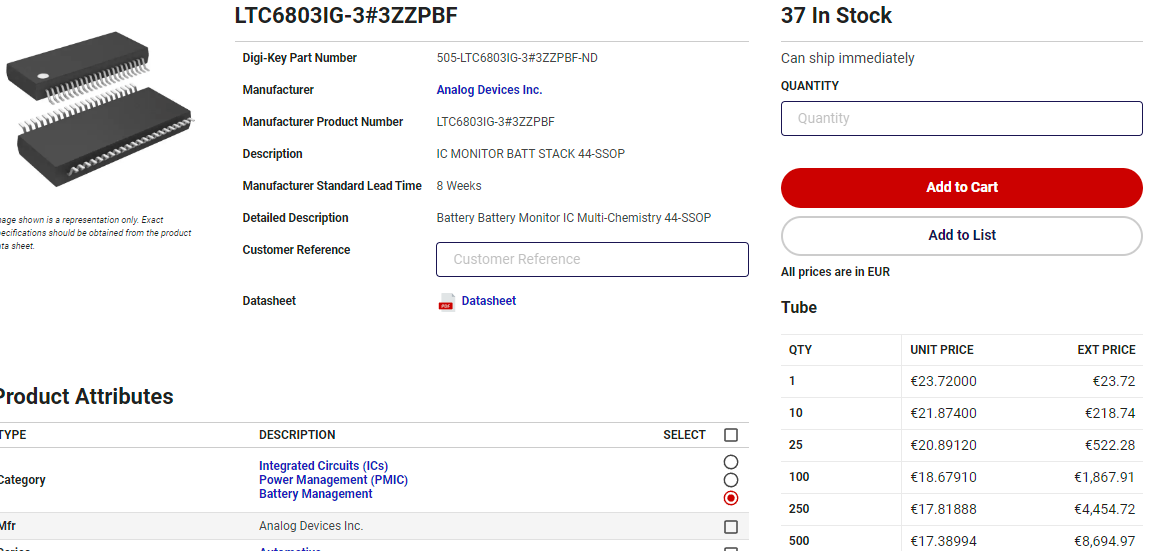Click the quantity 25 price break row
This screenshot has width=1165, height=551.
pyautogui.click(x=961, y=445)
